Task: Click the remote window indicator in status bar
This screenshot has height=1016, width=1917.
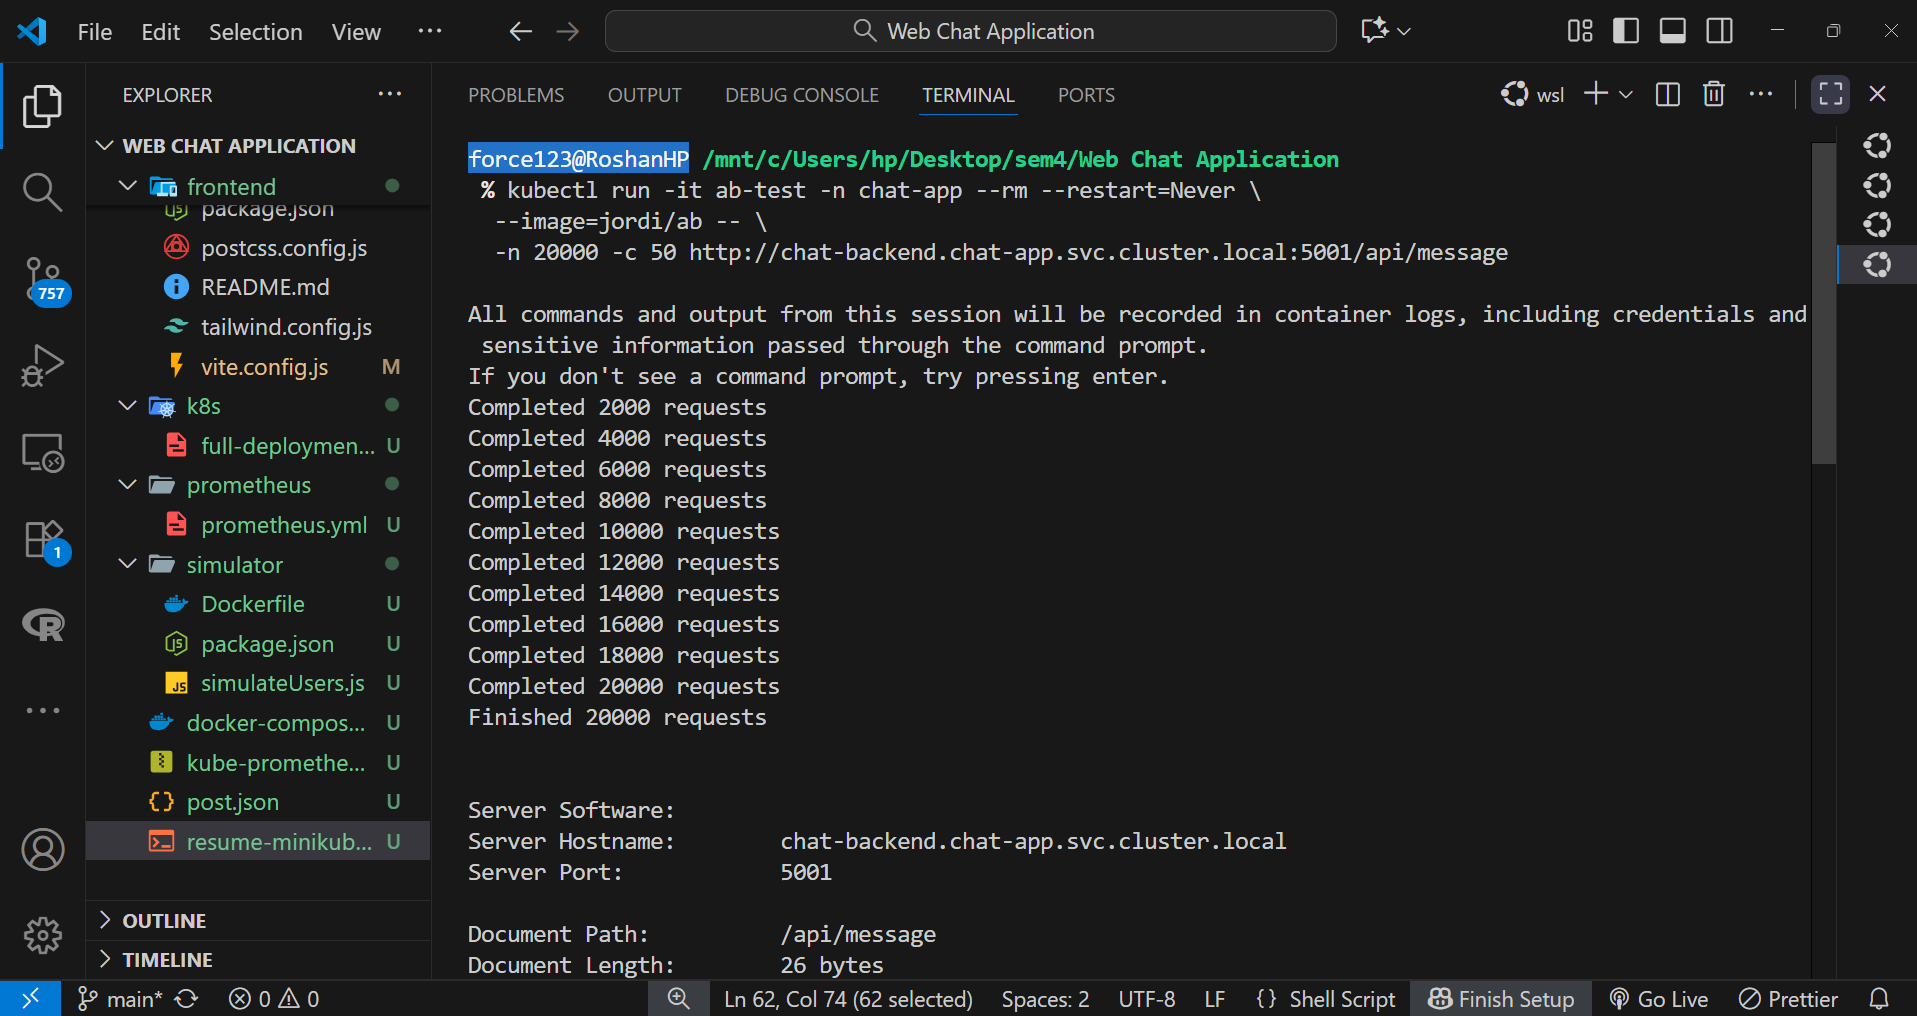Action: [x=30, y=998]
